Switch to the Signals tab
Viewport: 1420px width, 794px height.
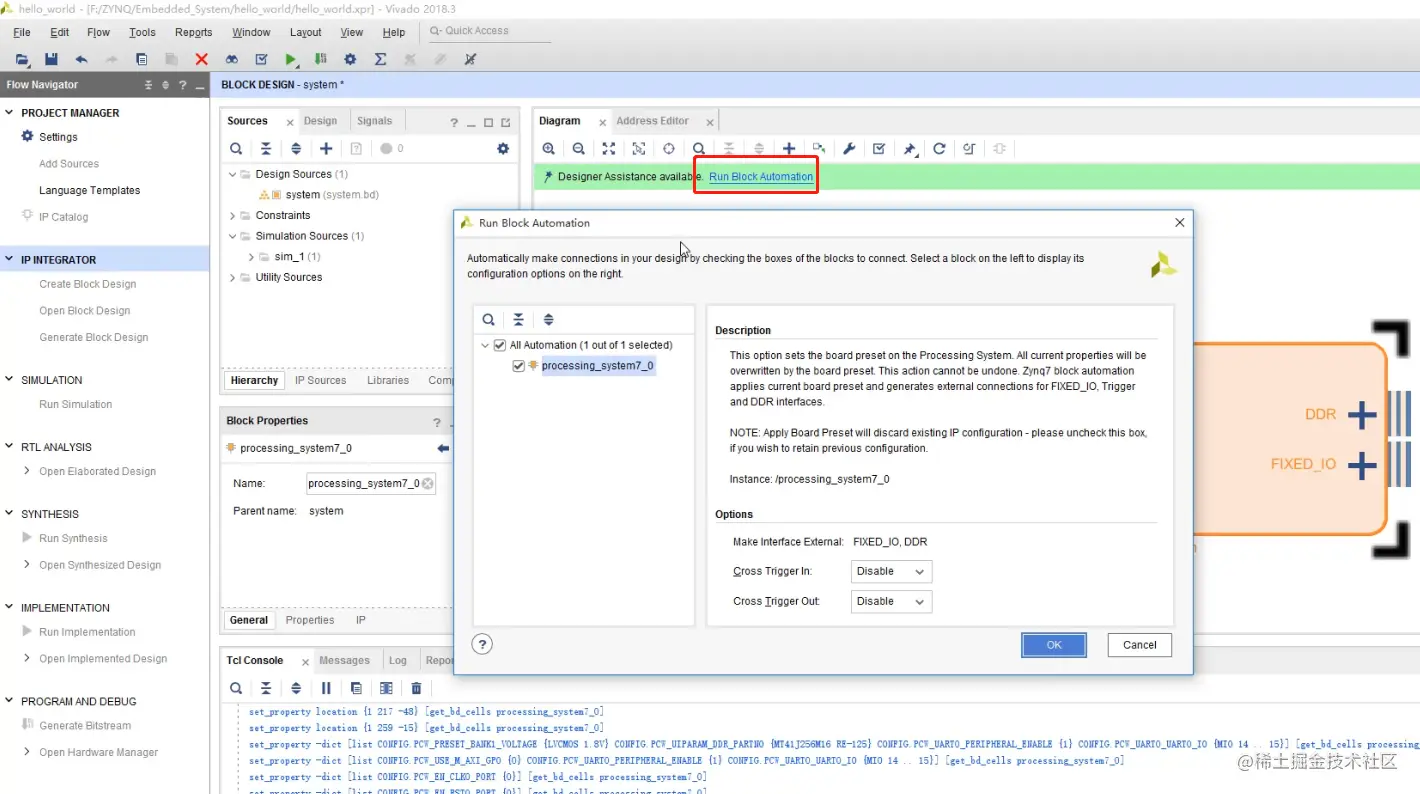[x=374, y=121]
